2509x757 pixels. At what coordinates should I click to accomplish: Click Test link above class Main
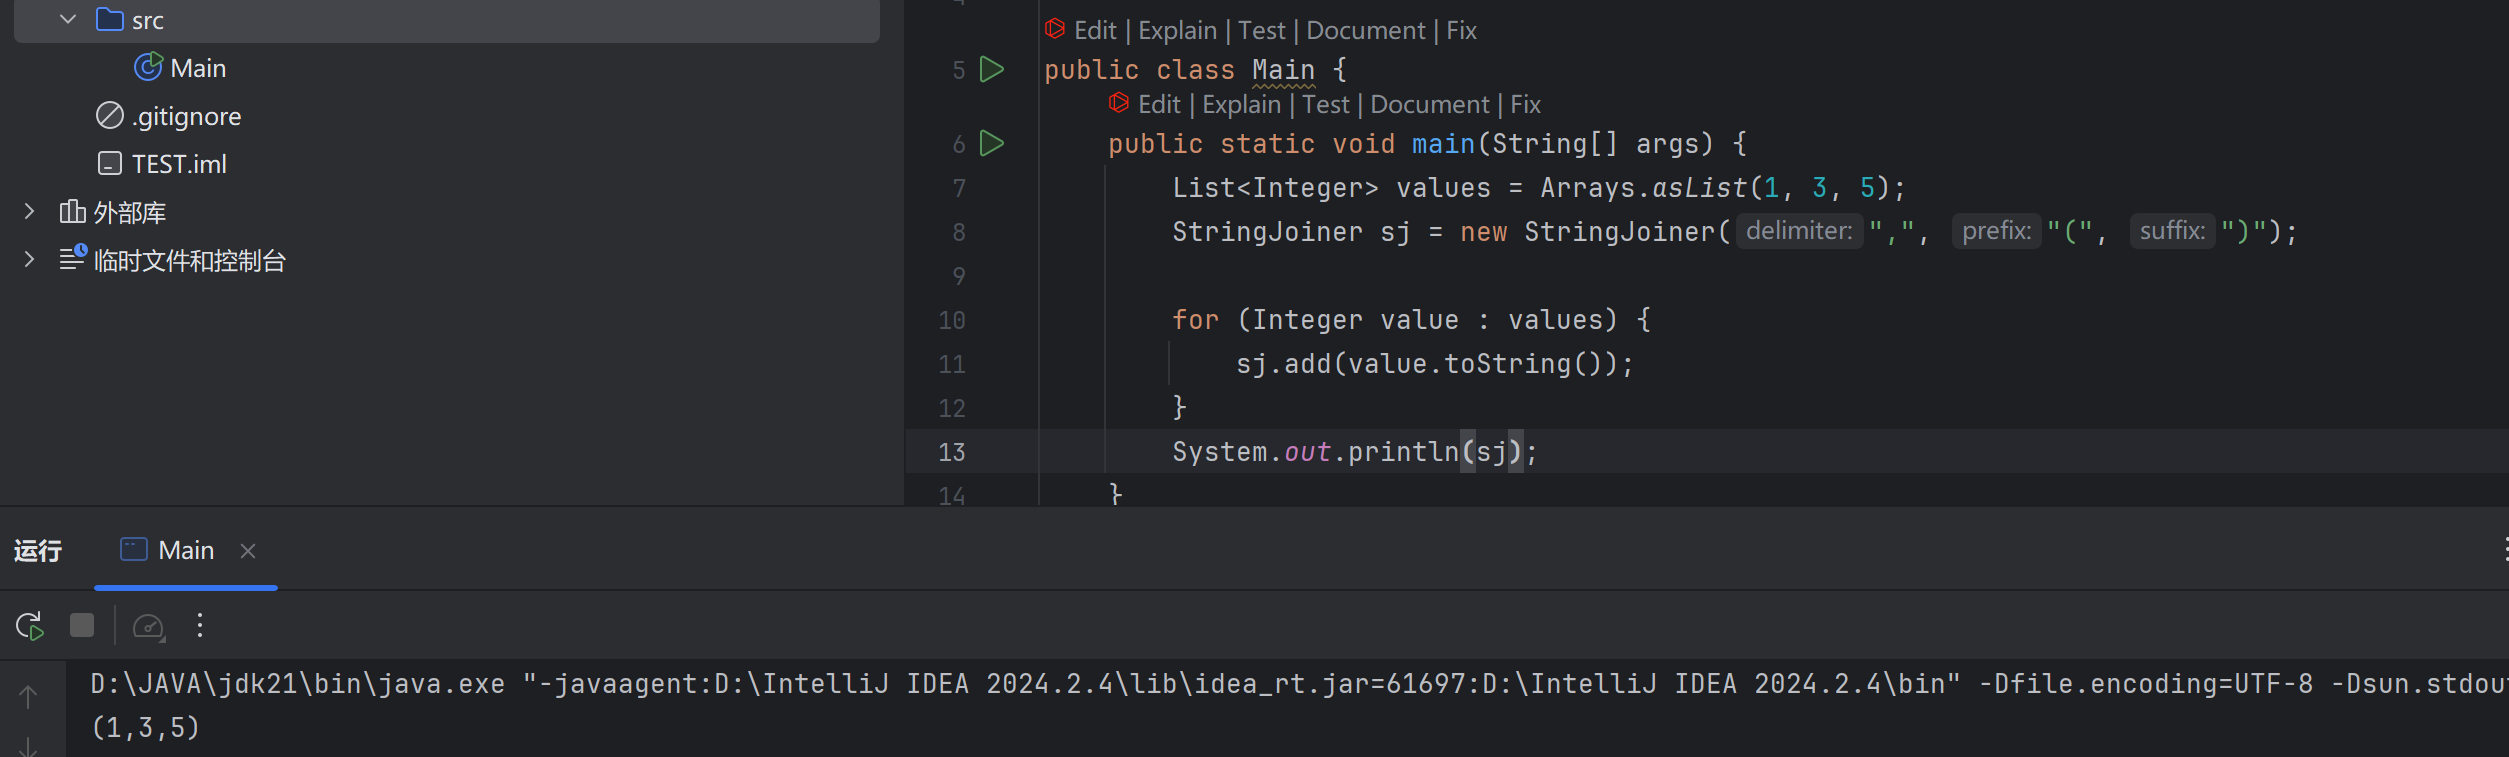click(x=1261, y=31)
